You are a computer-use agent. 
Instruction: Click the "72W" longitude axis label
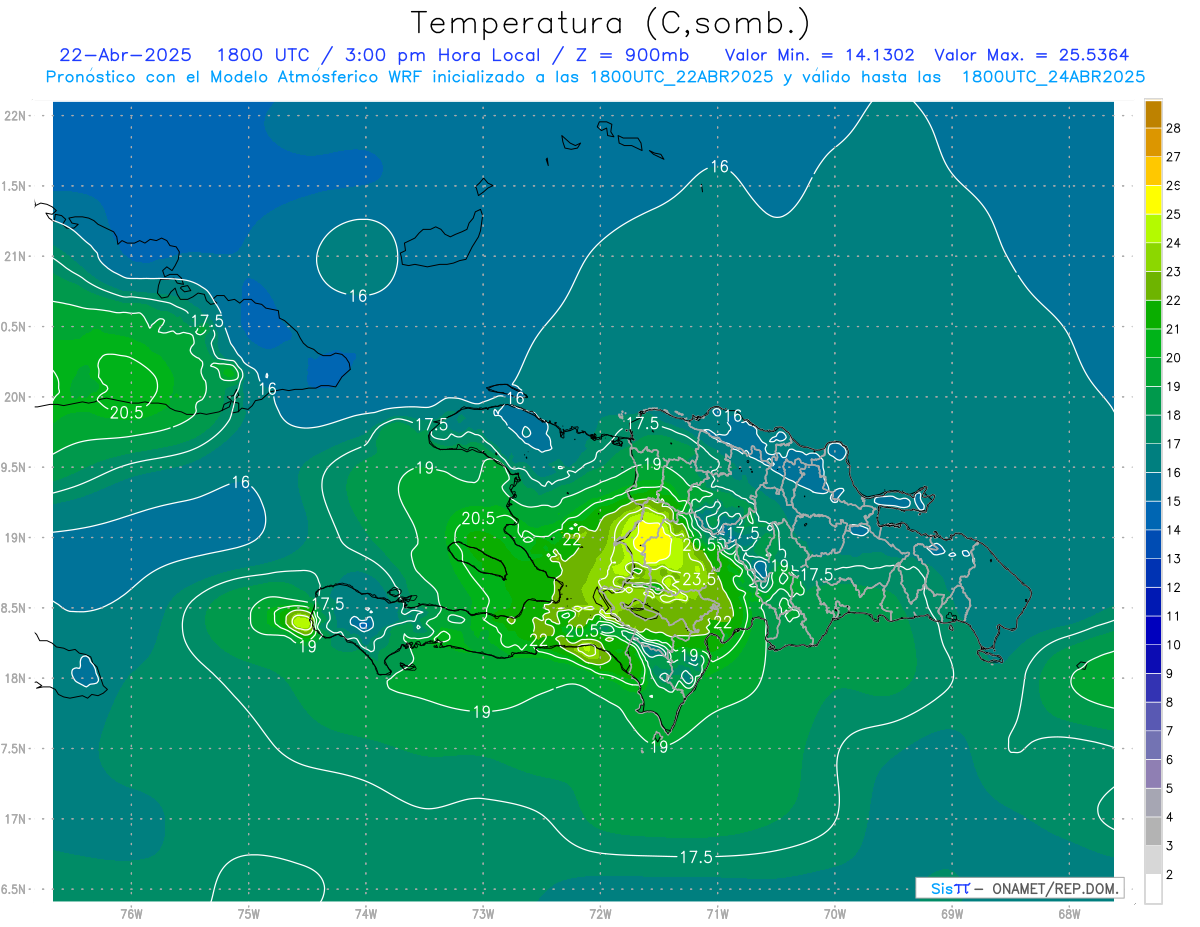pos(600,914)
